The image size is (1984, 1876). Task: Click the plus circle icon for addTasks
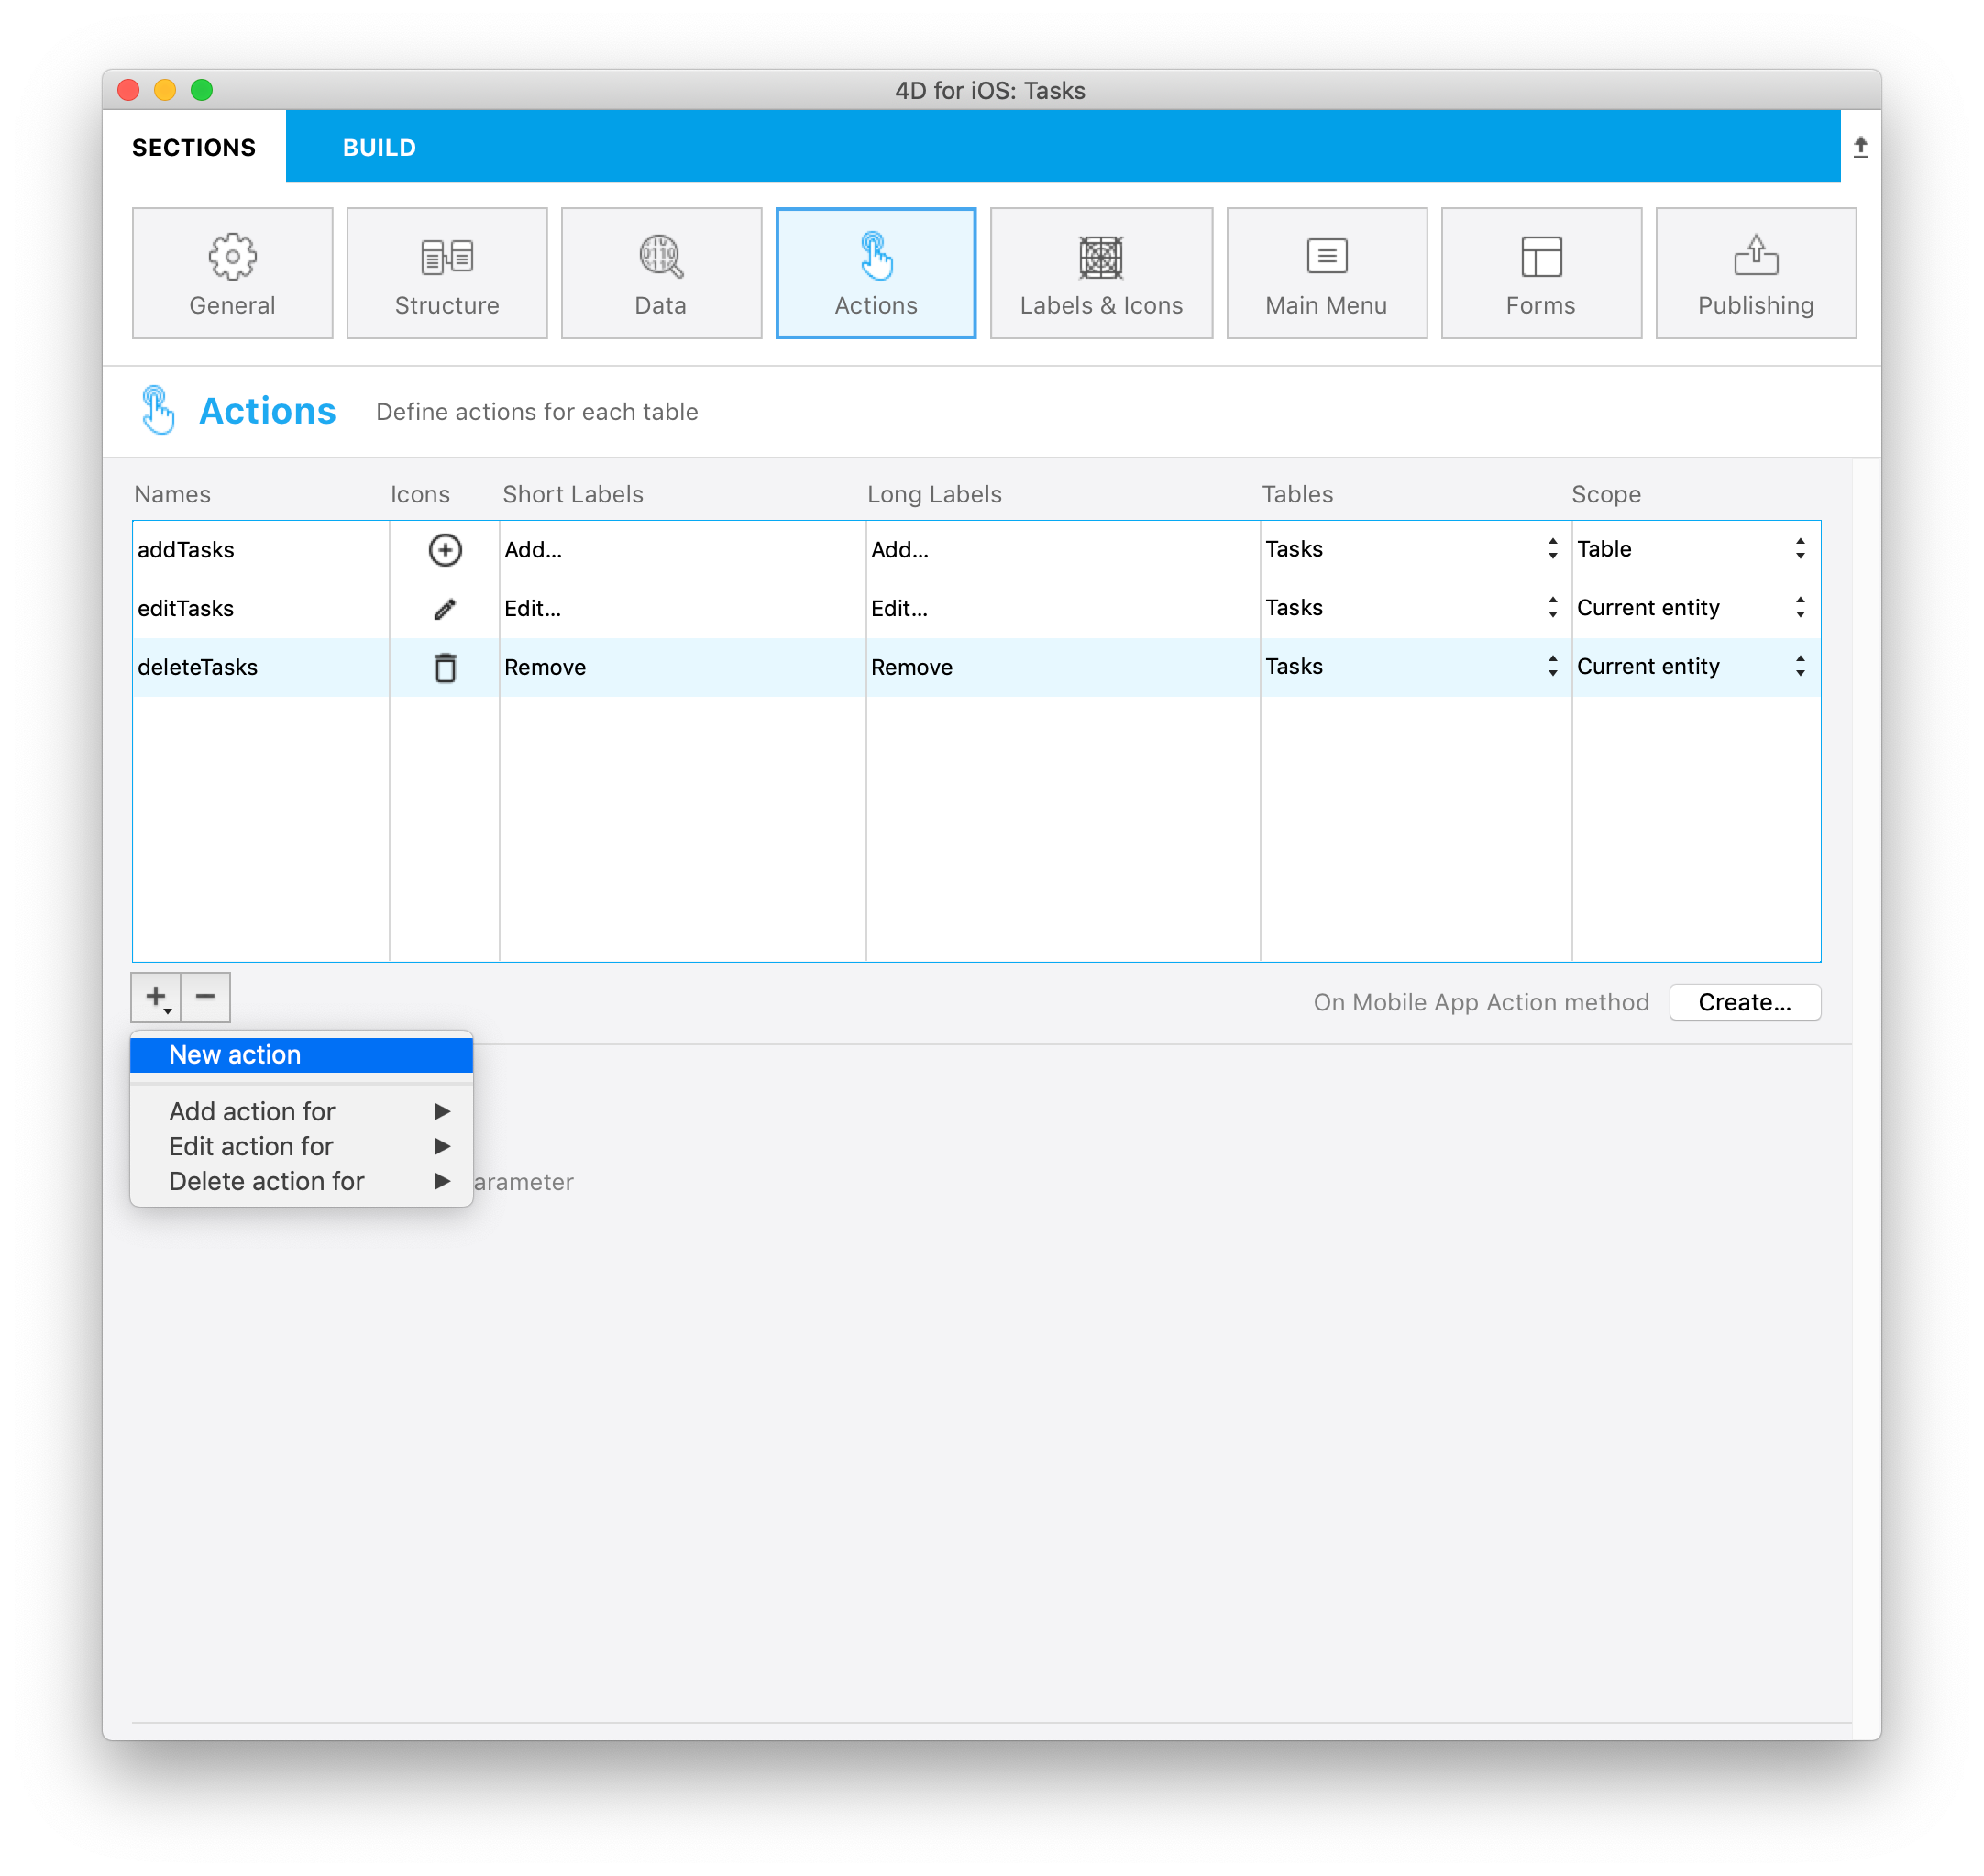(445, 550)
